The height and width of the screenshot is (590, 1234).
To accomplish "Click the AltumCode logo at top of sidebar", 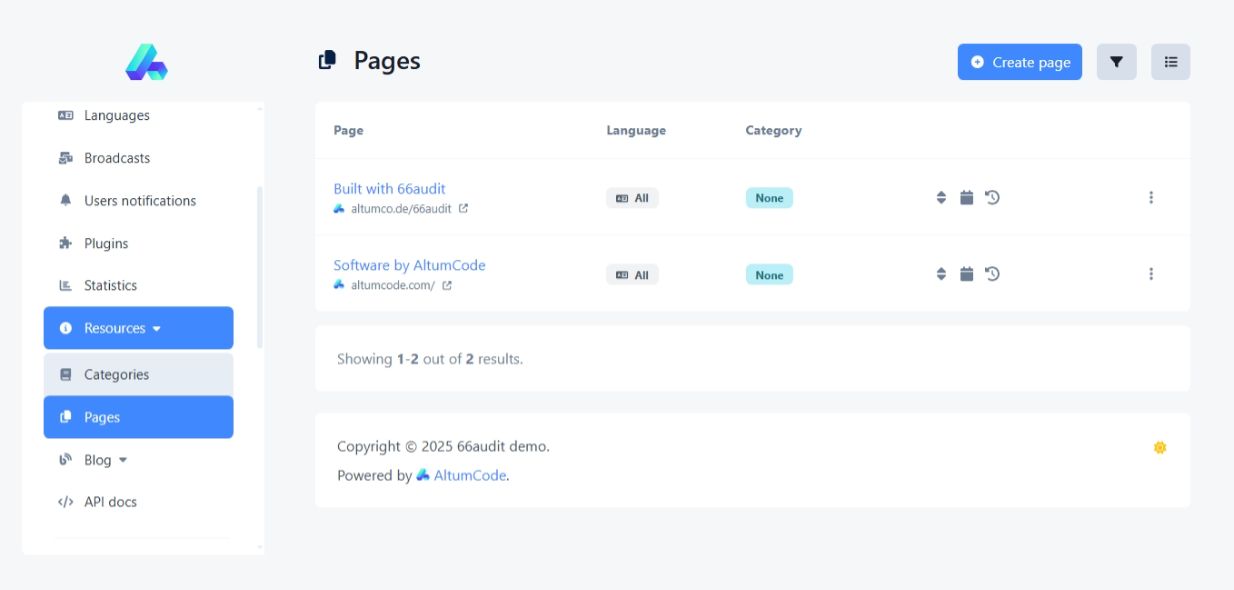I will [x=146, y=62].
